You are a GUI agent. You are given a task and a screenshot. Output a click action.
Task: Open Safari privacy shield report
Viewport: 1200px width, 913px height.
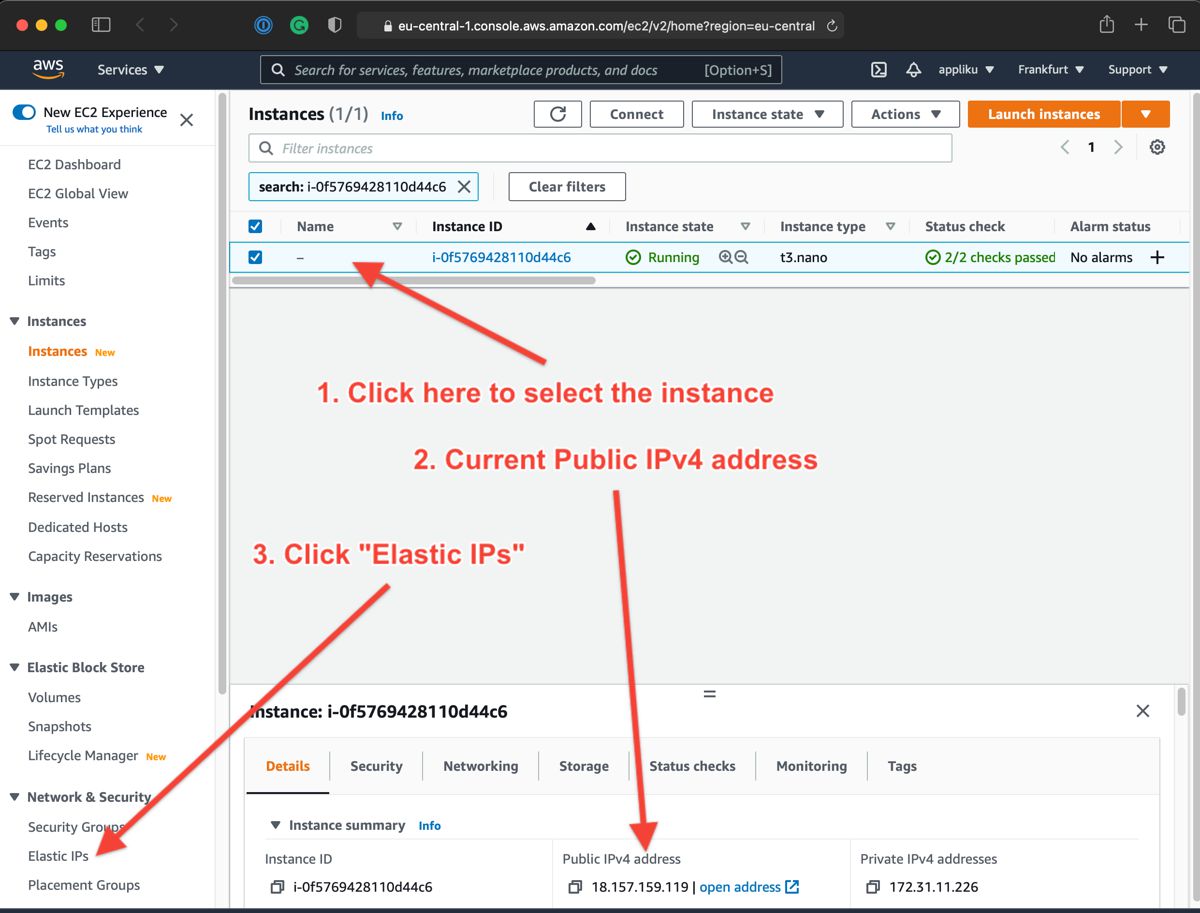(x=335, y=25)
